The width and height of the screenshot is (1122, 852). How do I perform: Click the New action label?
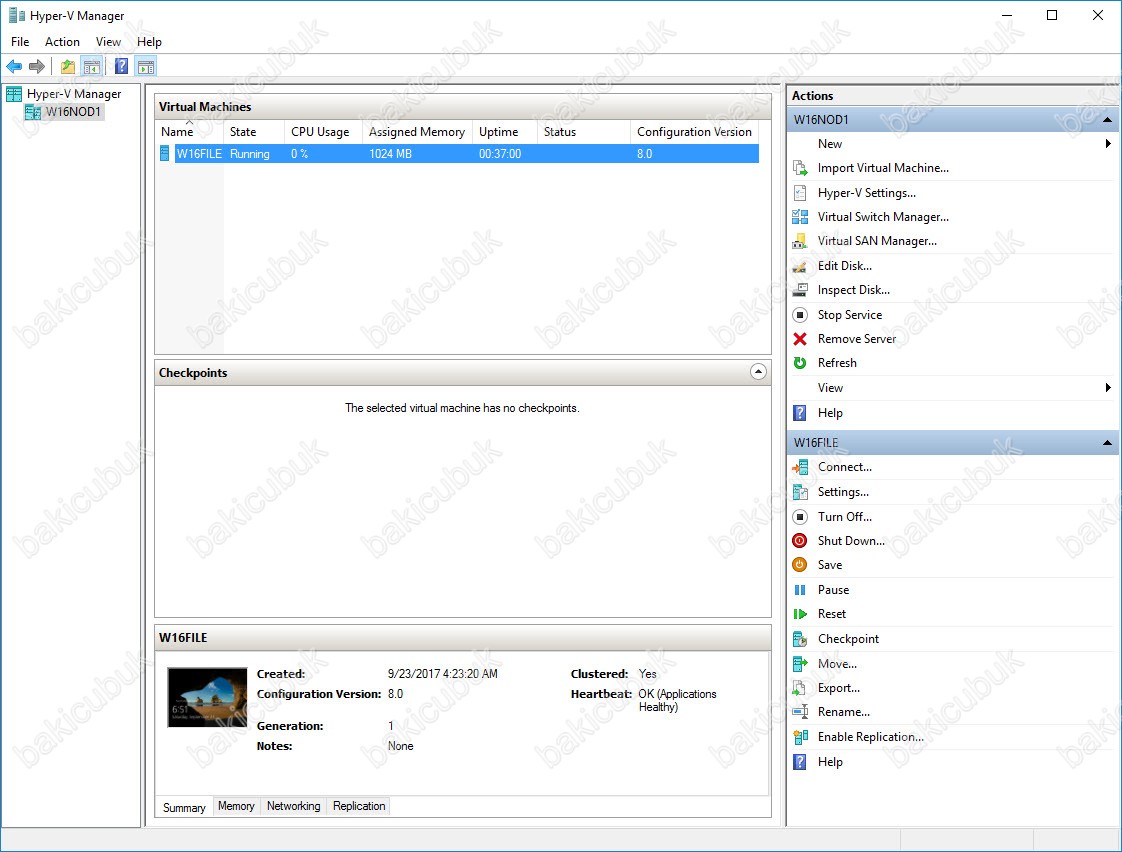point(830,144)
